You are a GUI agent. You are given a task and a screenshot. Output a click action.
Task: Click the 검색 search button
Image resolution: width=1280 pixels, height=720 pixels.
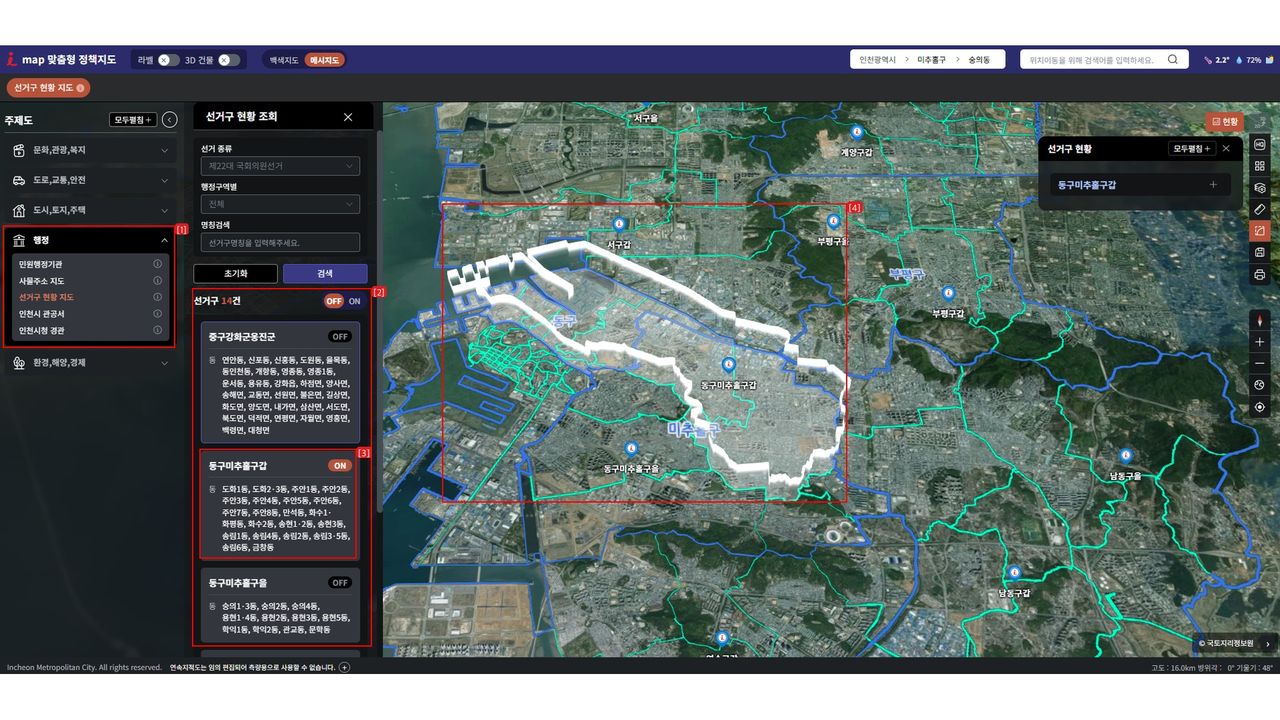point(325,273)
